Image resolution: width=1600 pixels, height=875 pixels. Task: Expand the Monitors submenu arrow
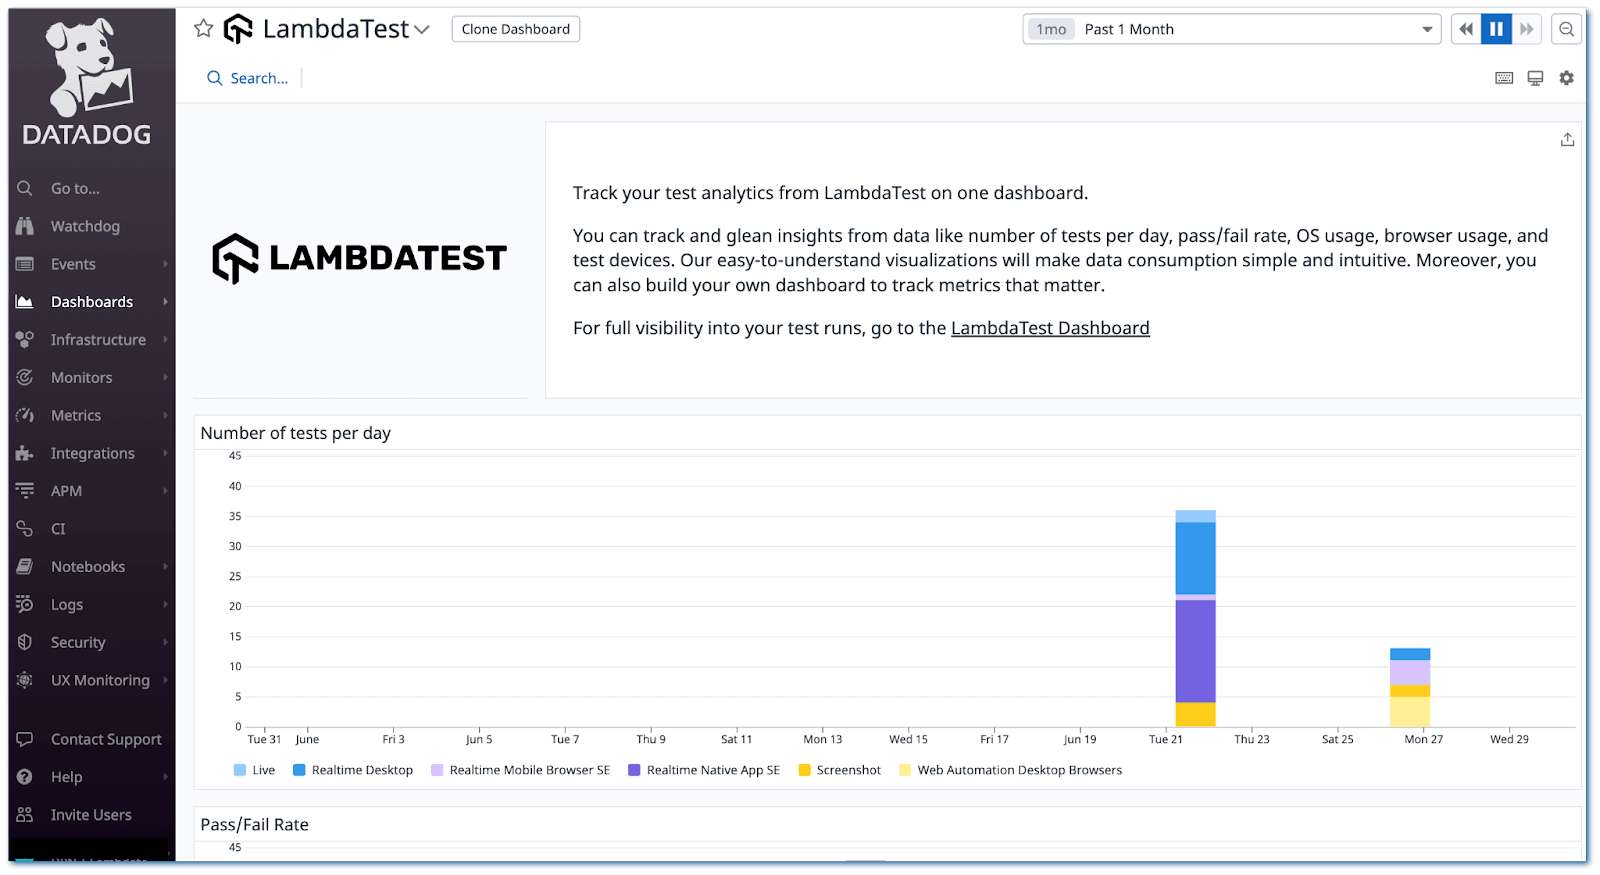[165, 378]
